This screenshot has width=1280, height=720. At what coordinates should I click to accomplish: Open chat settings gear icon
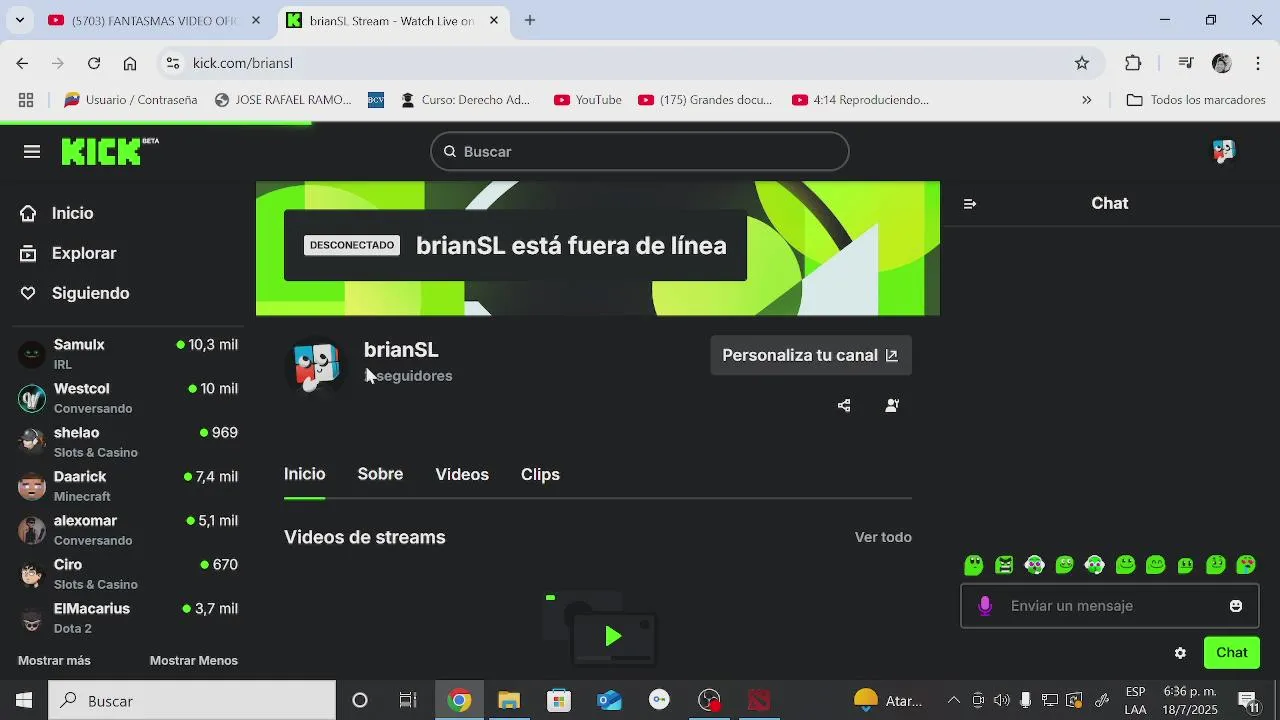click(1180, 653)
